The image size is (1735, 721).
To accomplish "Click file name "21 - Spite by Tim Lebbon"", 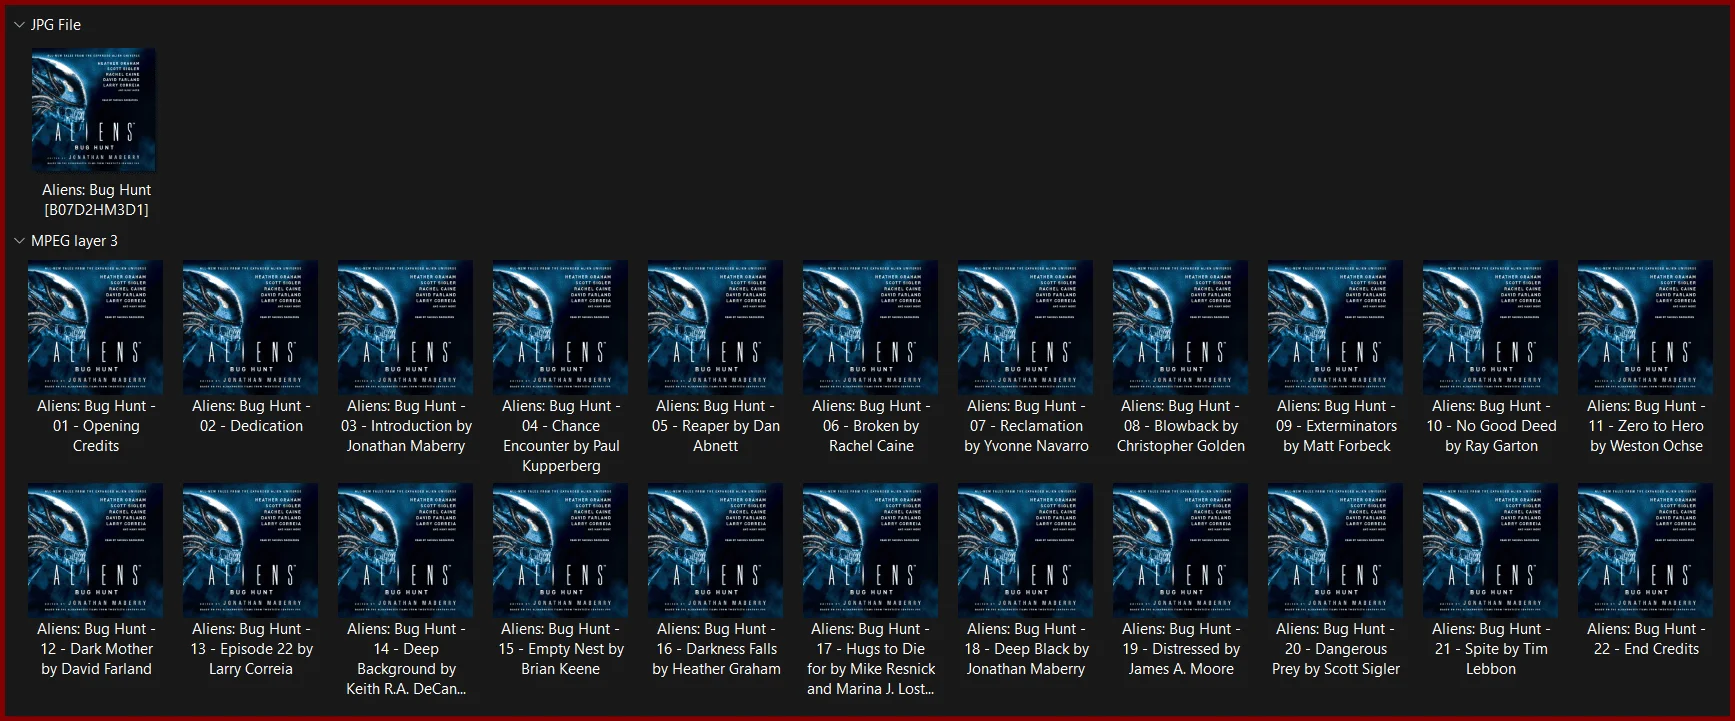I will (1491, 649).
